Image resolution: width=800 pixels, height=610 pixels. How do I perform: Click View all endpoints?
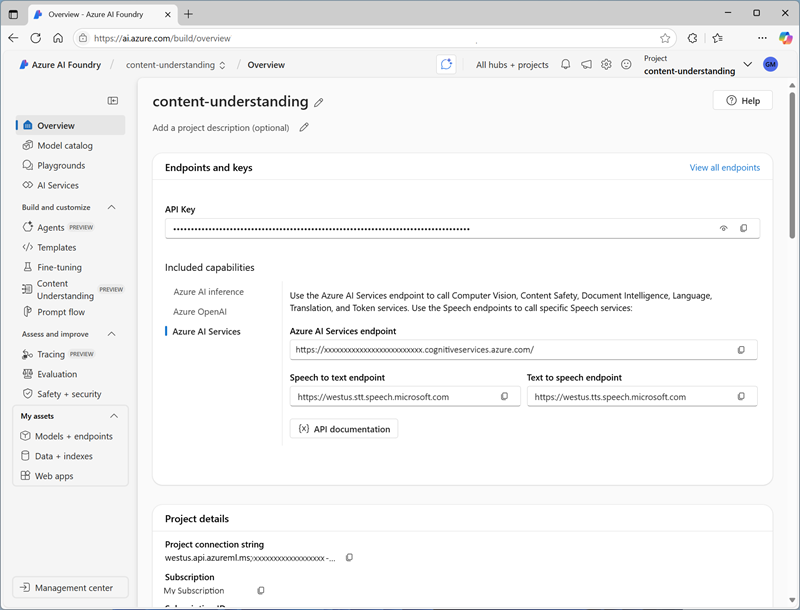(724, 167)
